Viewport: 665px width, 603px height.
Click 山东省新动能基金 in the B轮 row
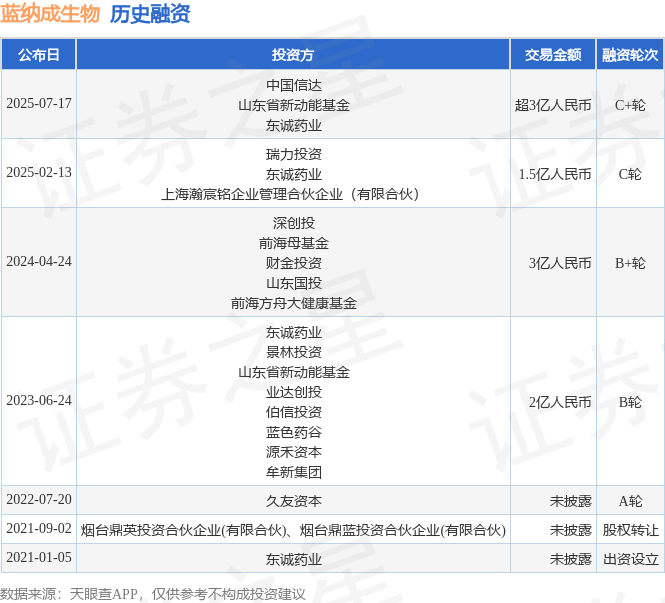click(293, 372)
